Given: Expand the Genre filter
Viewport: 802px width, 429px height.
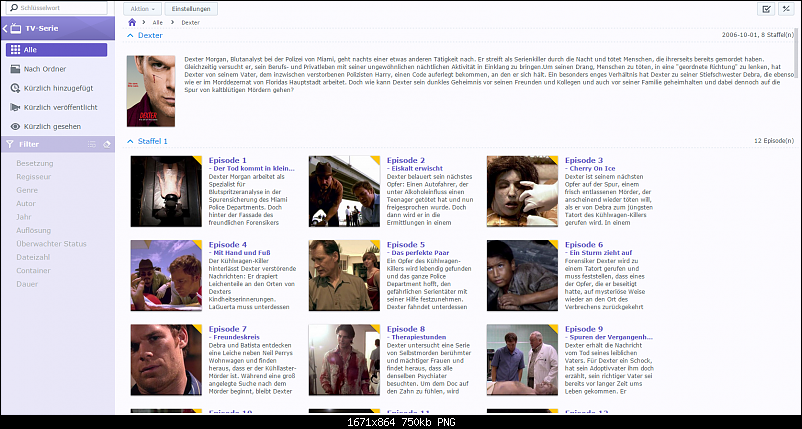Looking at the screenshot, I should [x=27, y=190].
